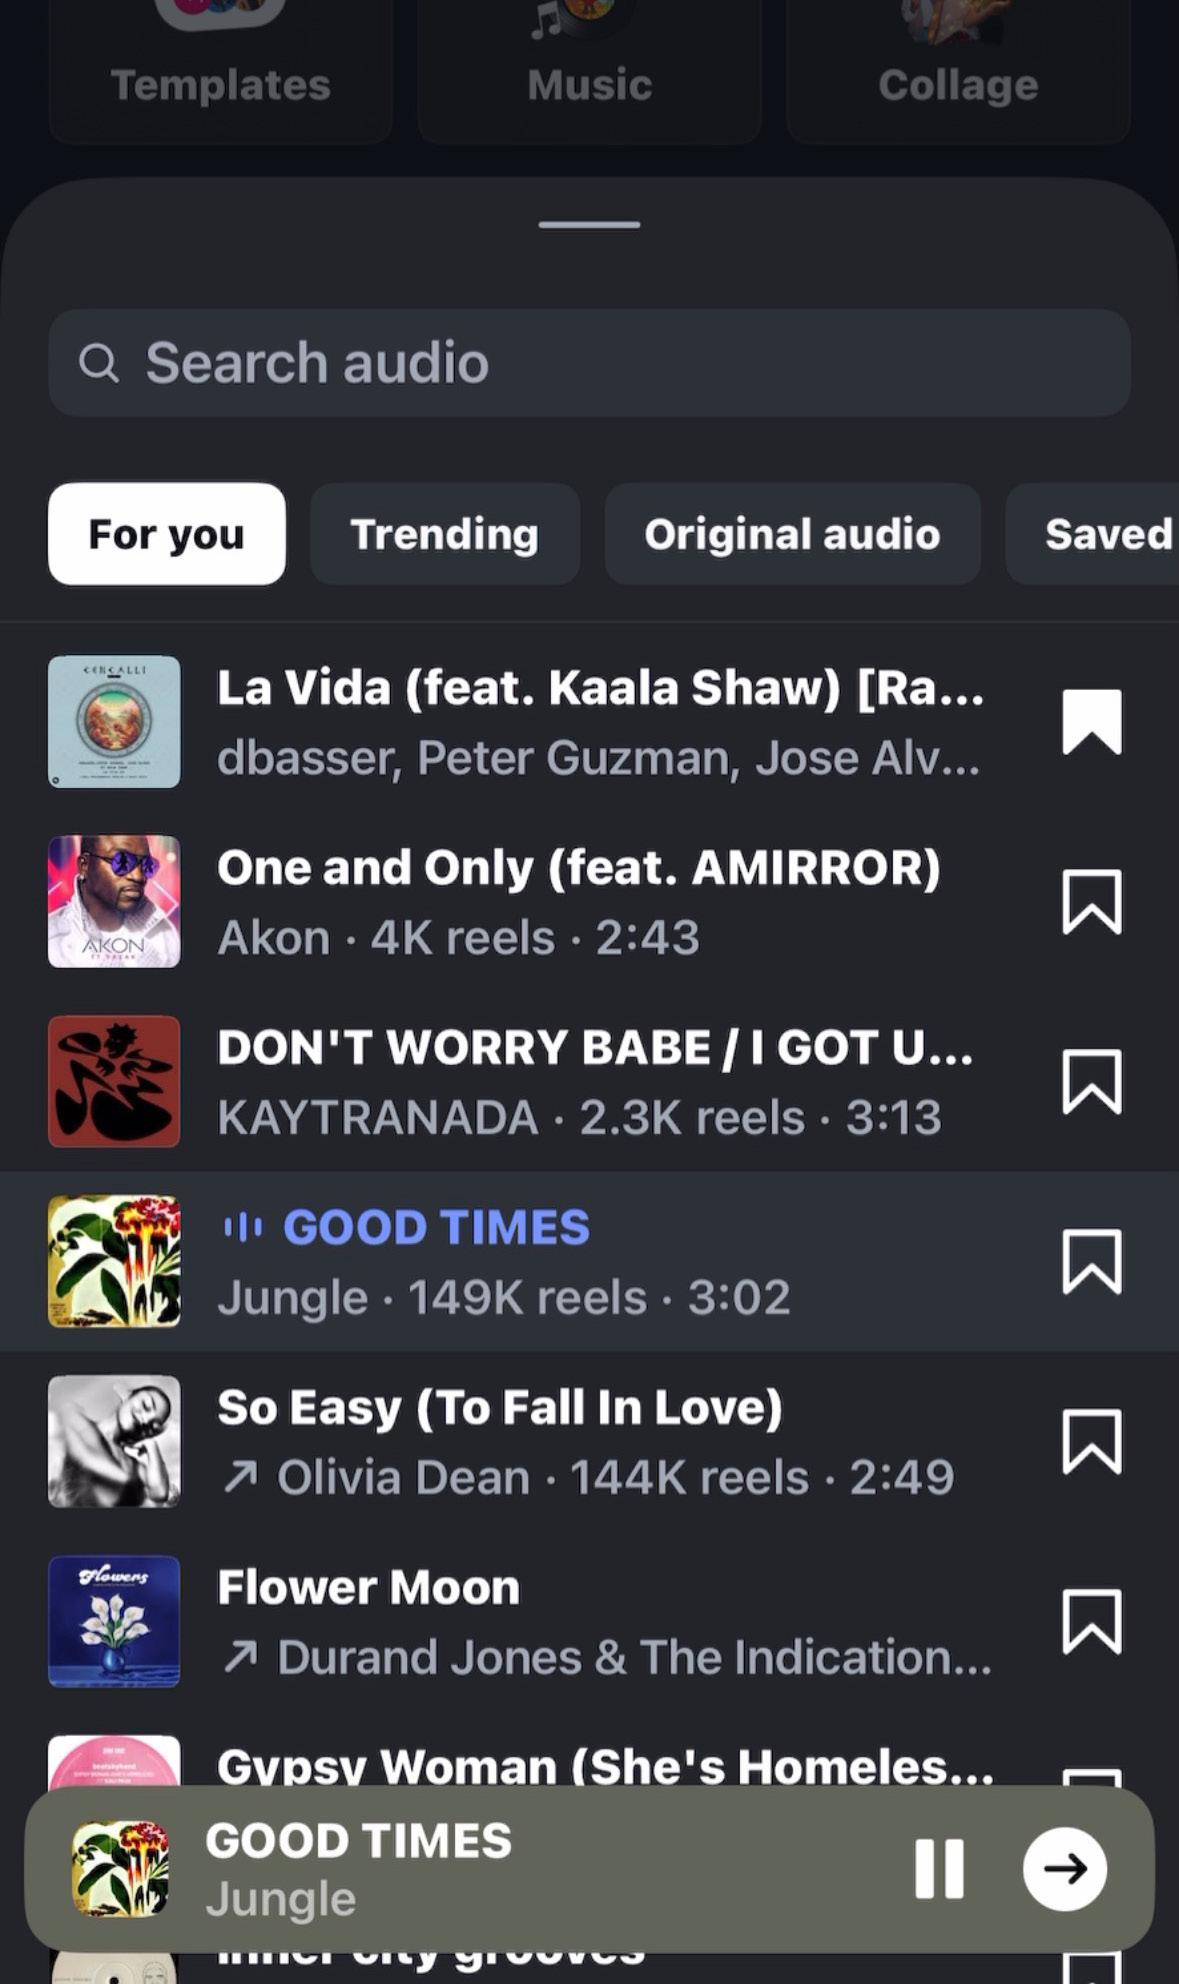This screenshot has width=1179, height=1984.
Task: Choose the So Easy (To Fall In Love) song
Action: pos(589,1441)
